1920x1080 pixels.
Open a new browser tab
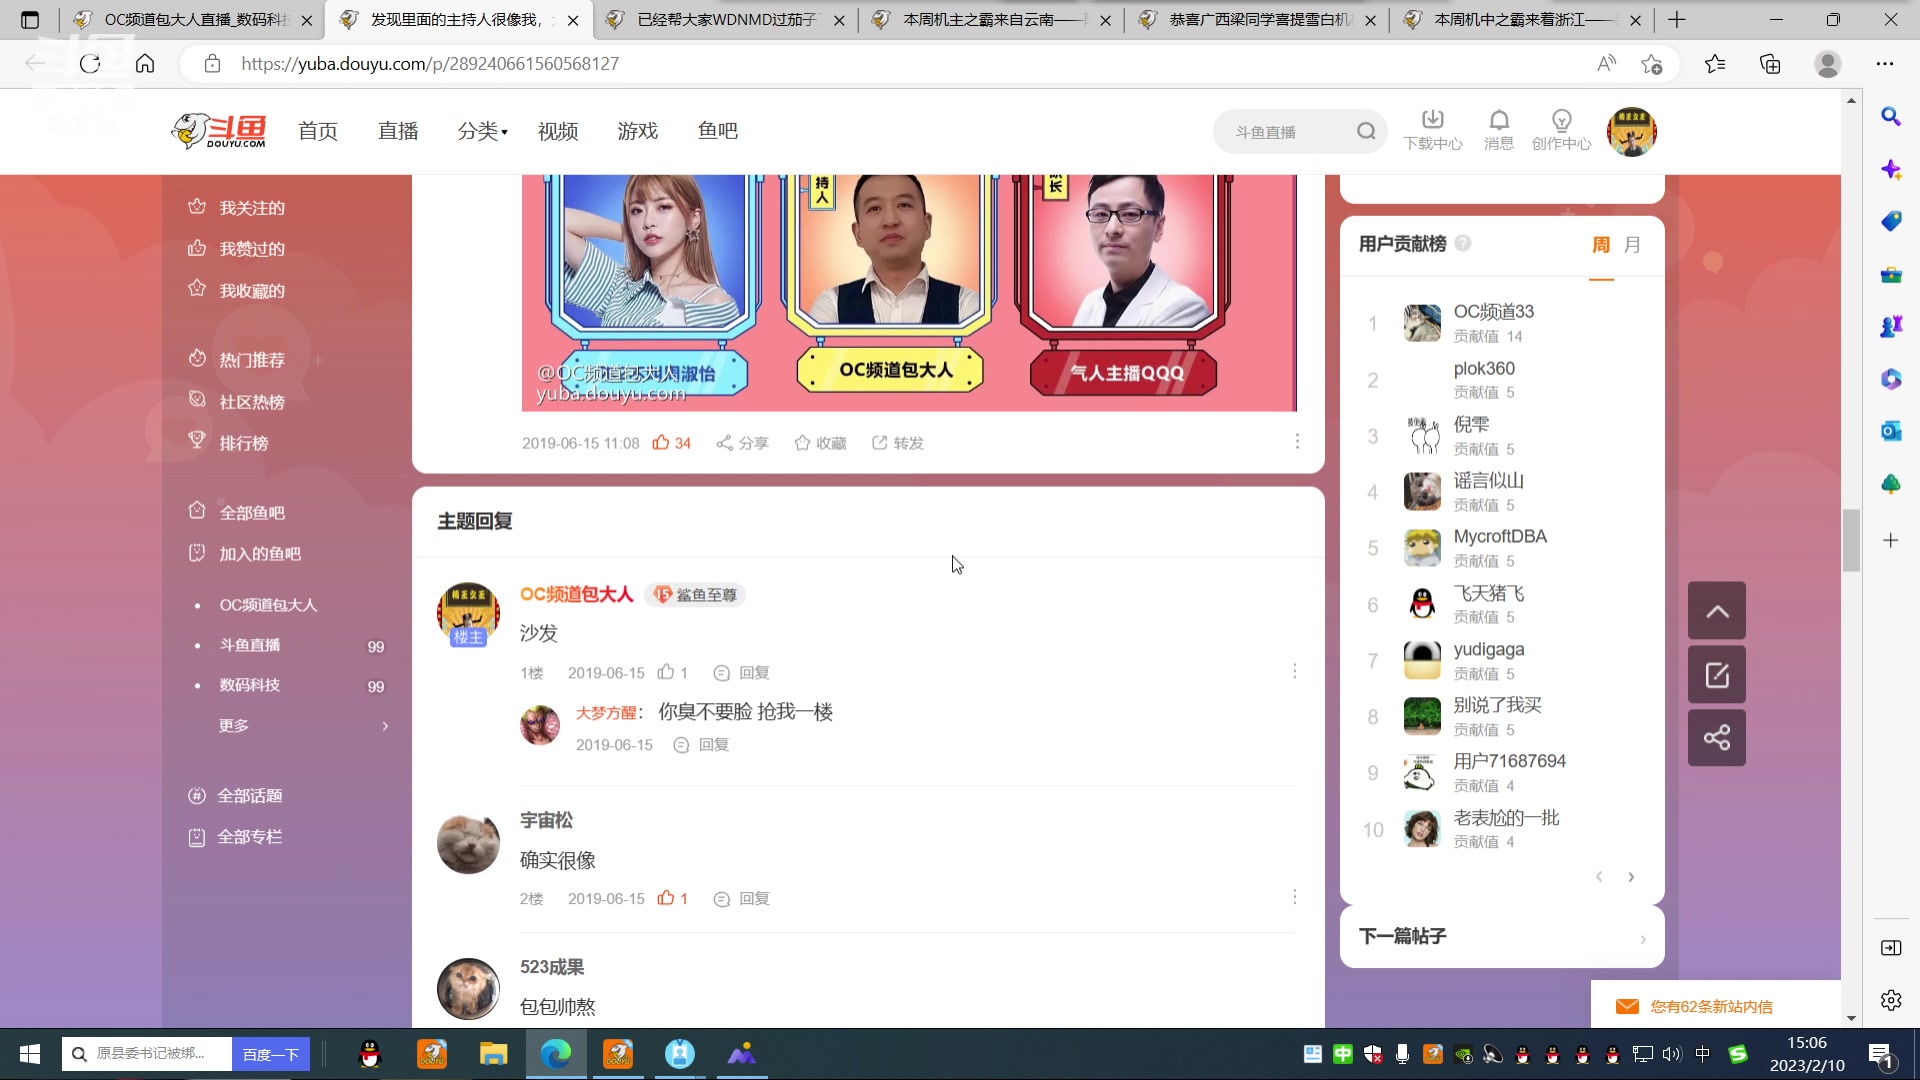(x=1677, y=19)
